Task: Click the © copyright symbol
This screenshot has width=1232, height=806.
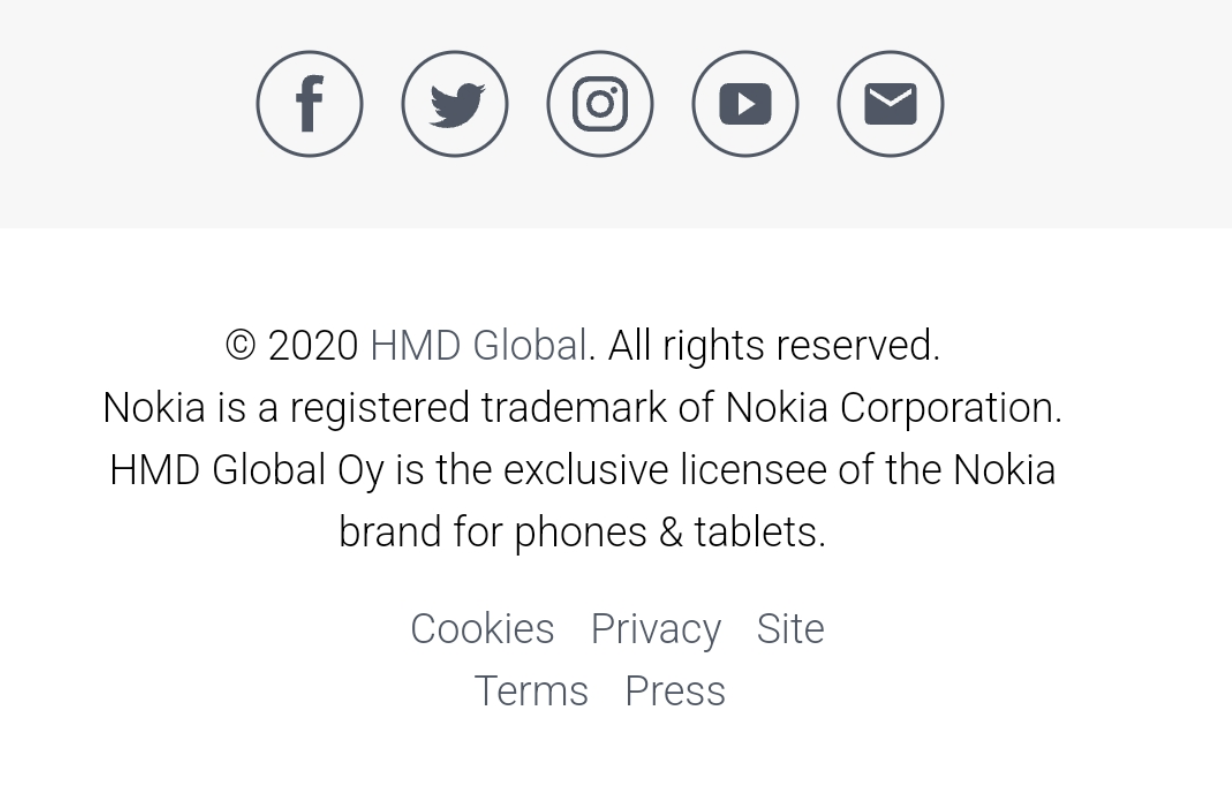Action: [x=240, y=346]
